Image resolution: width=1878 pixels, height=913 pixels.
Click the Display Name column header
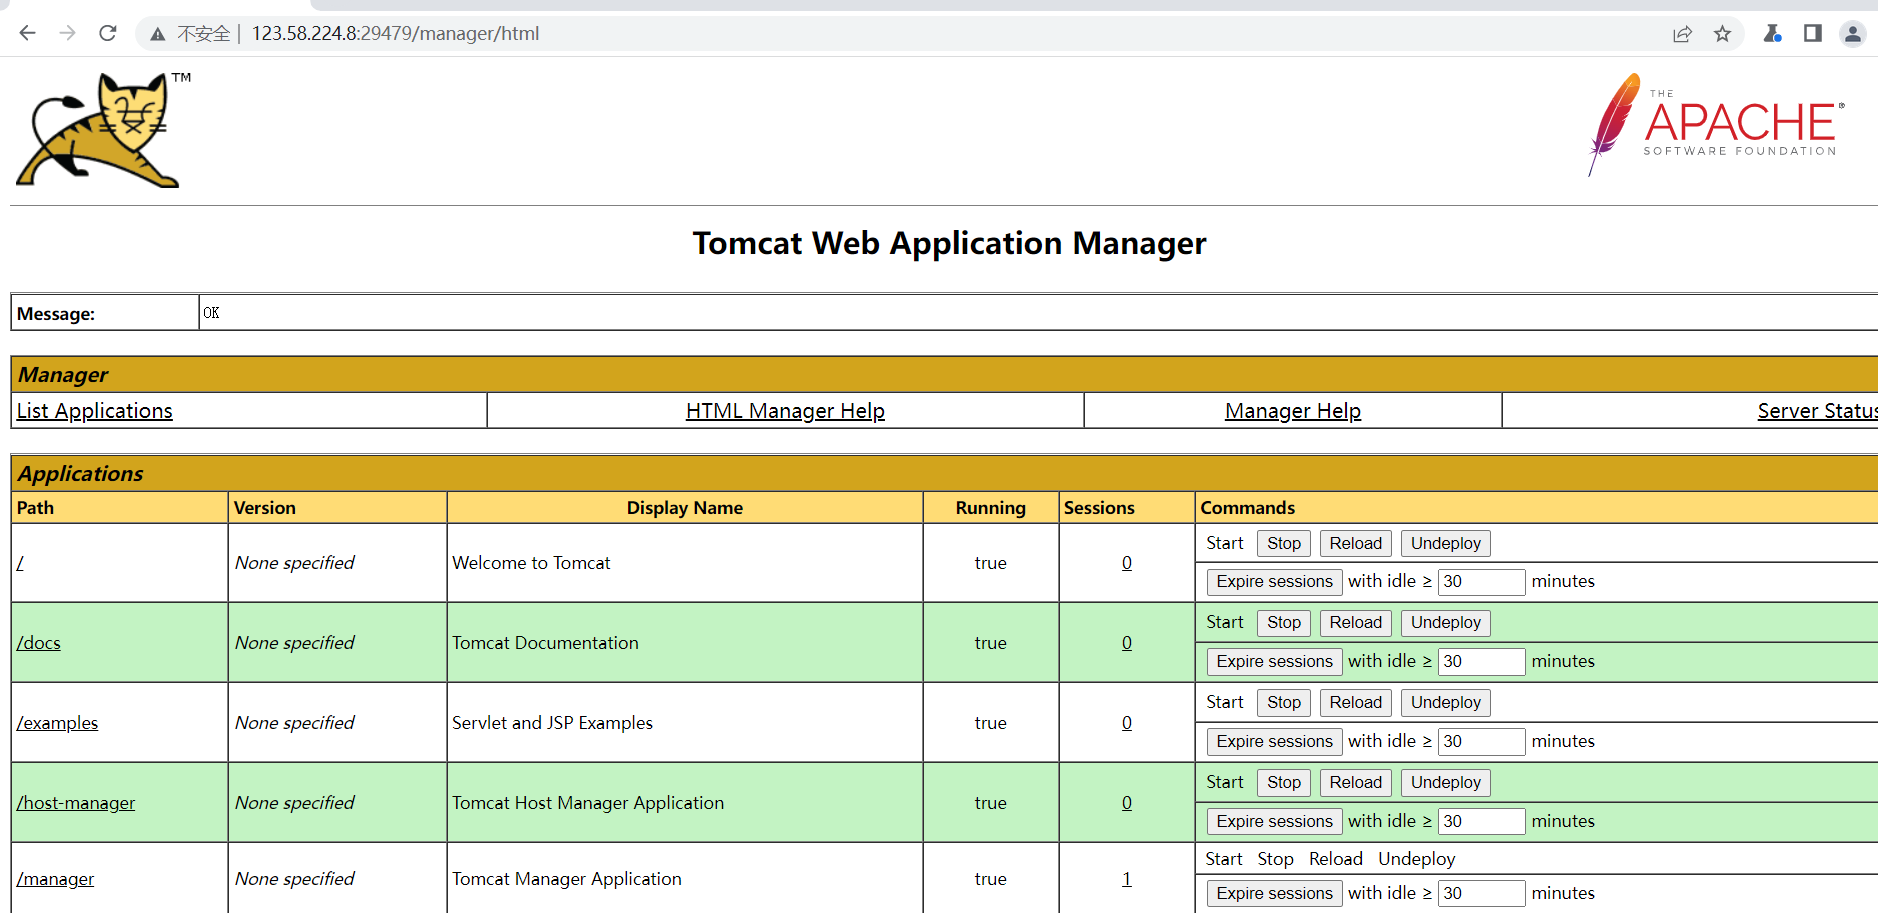(x=685, y=508)
